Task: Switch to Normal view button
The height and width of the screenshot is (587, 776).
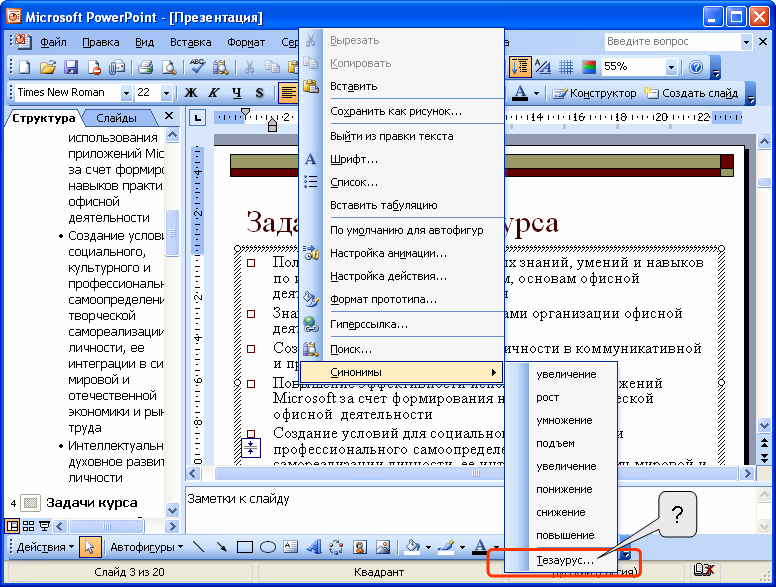Action: 12,526
